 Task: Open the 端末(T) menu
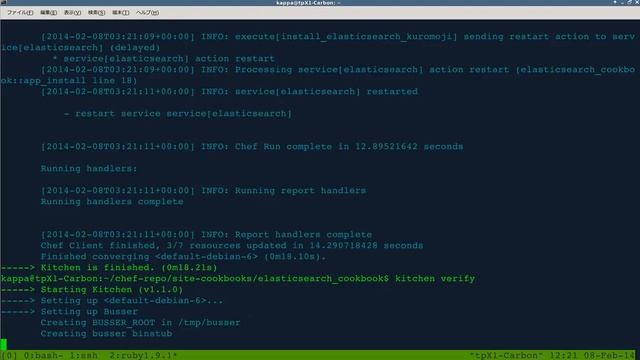point(120,13)
